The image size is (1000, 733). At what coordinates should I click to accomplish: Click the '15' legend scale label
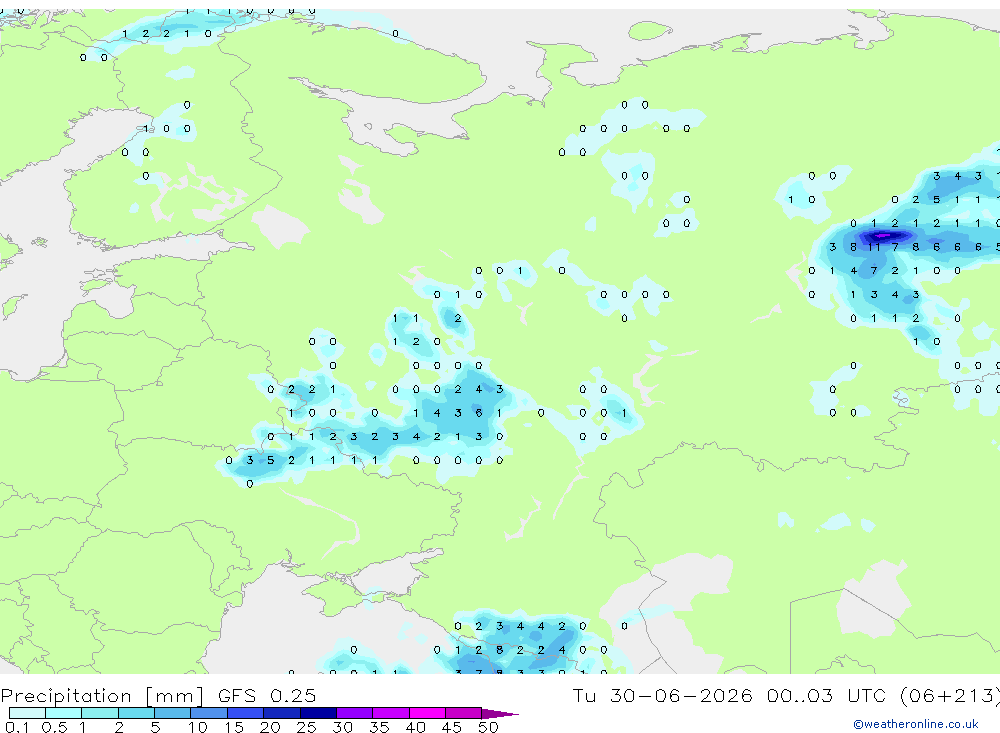(234, 727)
